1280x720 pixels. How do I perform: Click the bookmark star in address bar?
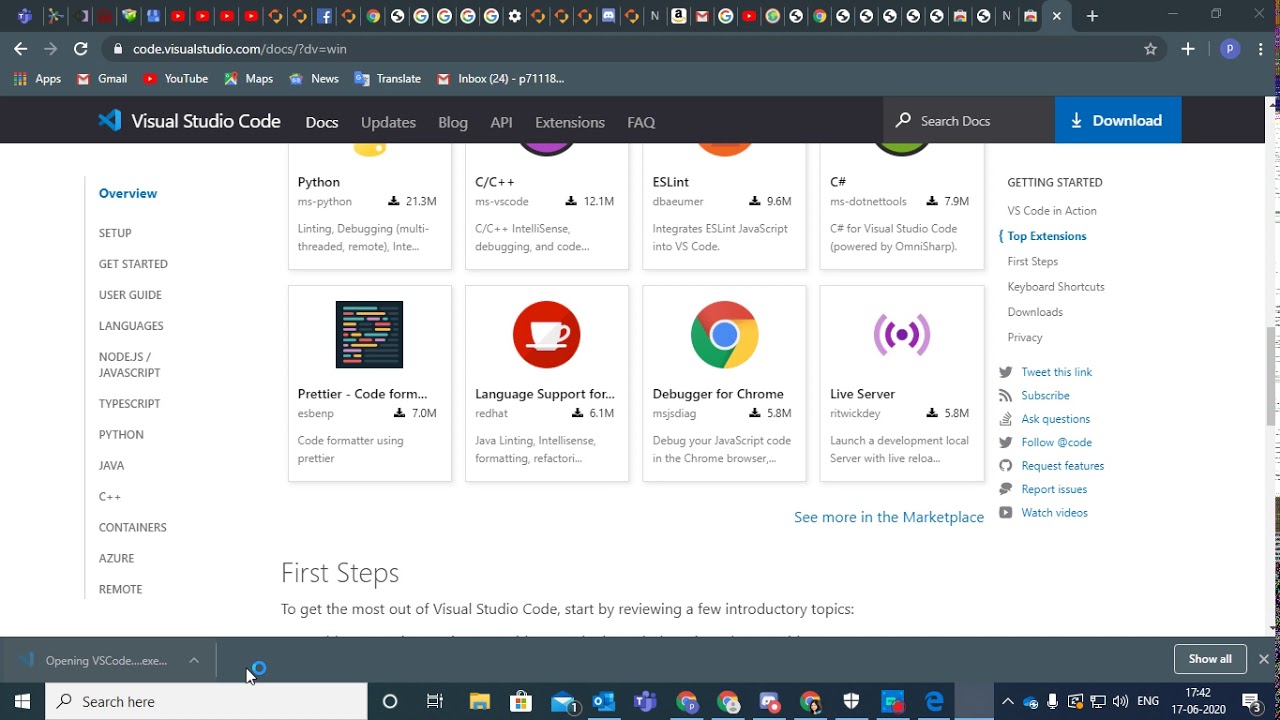(x=1150, y=49)
